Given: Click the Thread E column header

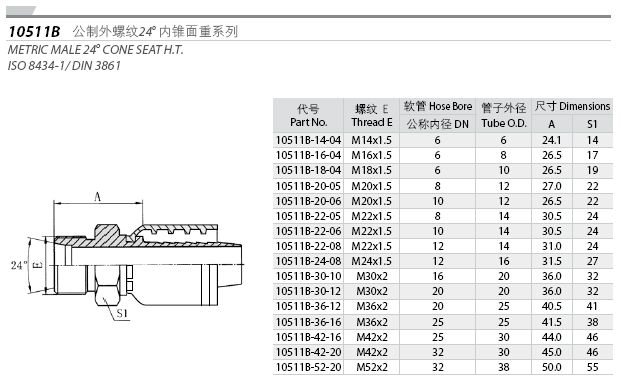Looking at the screenshot, I should coord(371,115).
